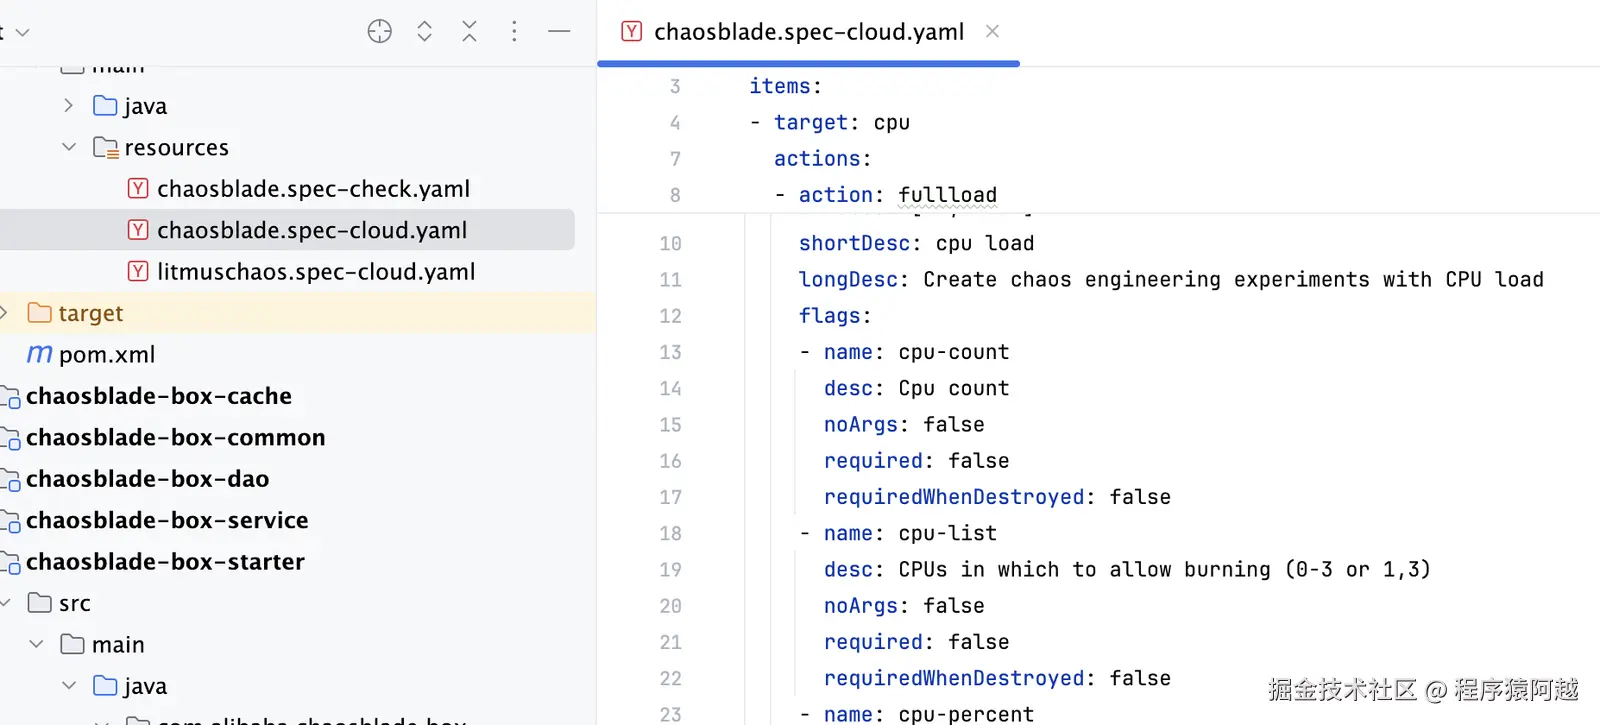
Task: Select chaosblade-box-service module
Action: pos(167,520)
